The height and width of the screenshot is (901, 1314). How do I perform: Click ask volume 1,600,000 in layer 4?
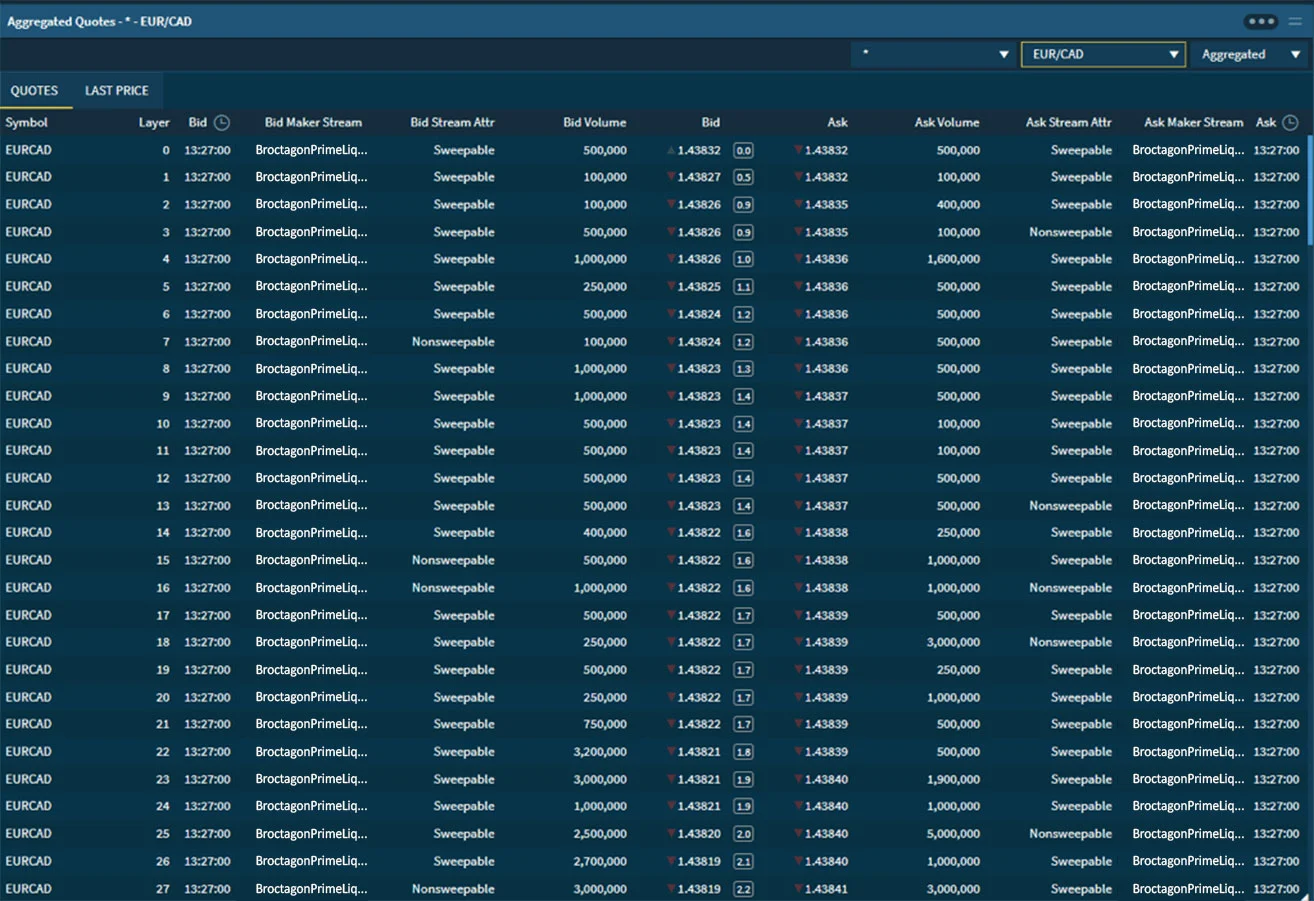pos(953,259)
